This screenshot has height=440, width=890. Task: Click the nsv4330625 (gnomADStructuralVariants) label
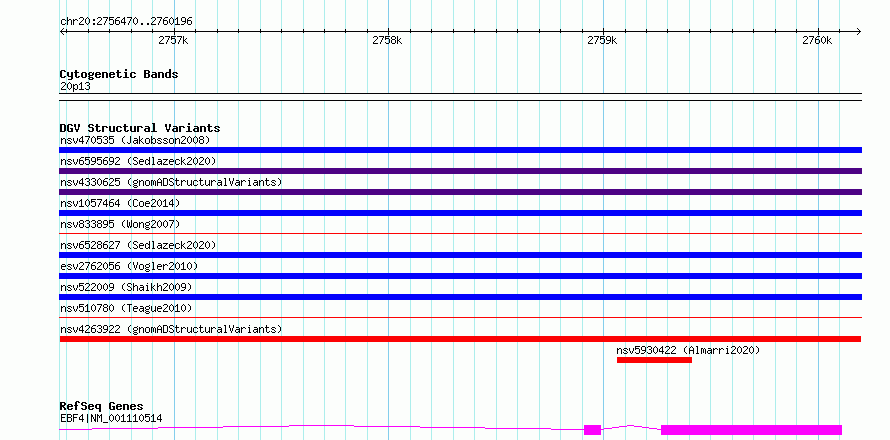coord(171,182)
